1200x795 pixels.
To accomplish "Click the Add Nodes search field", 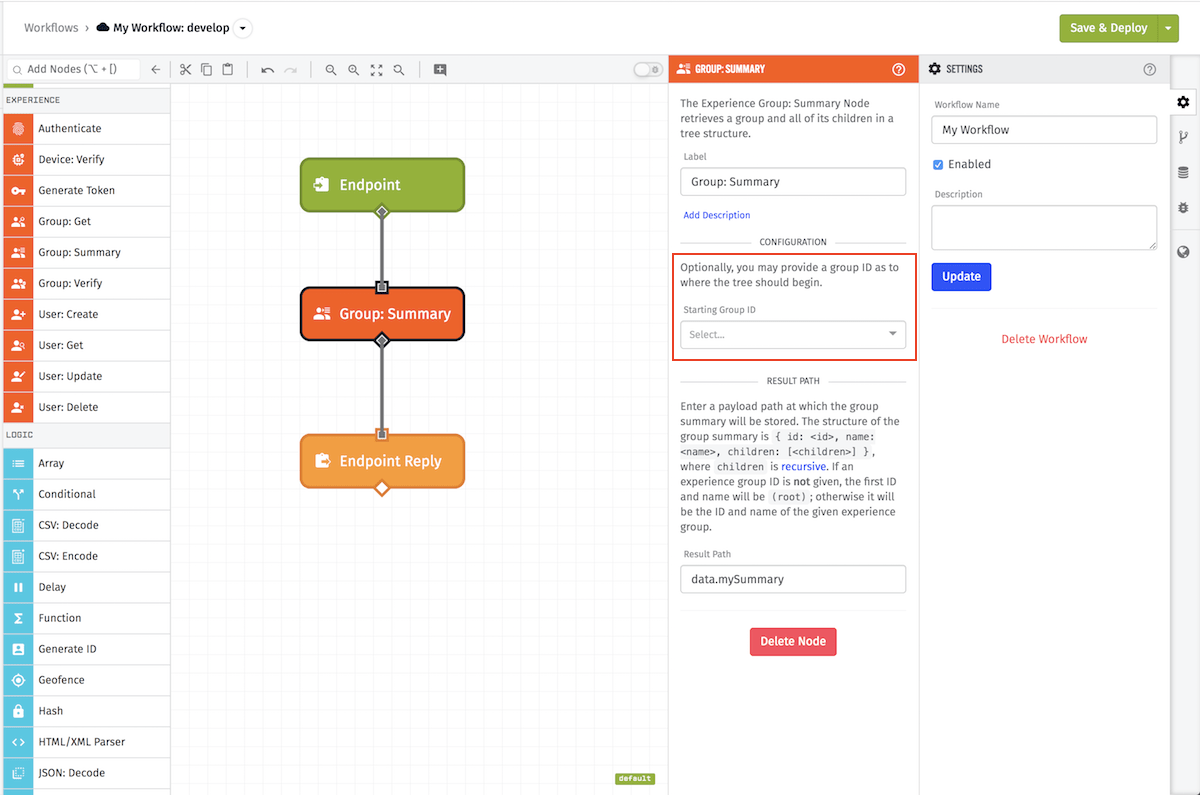I will [73, 69].
